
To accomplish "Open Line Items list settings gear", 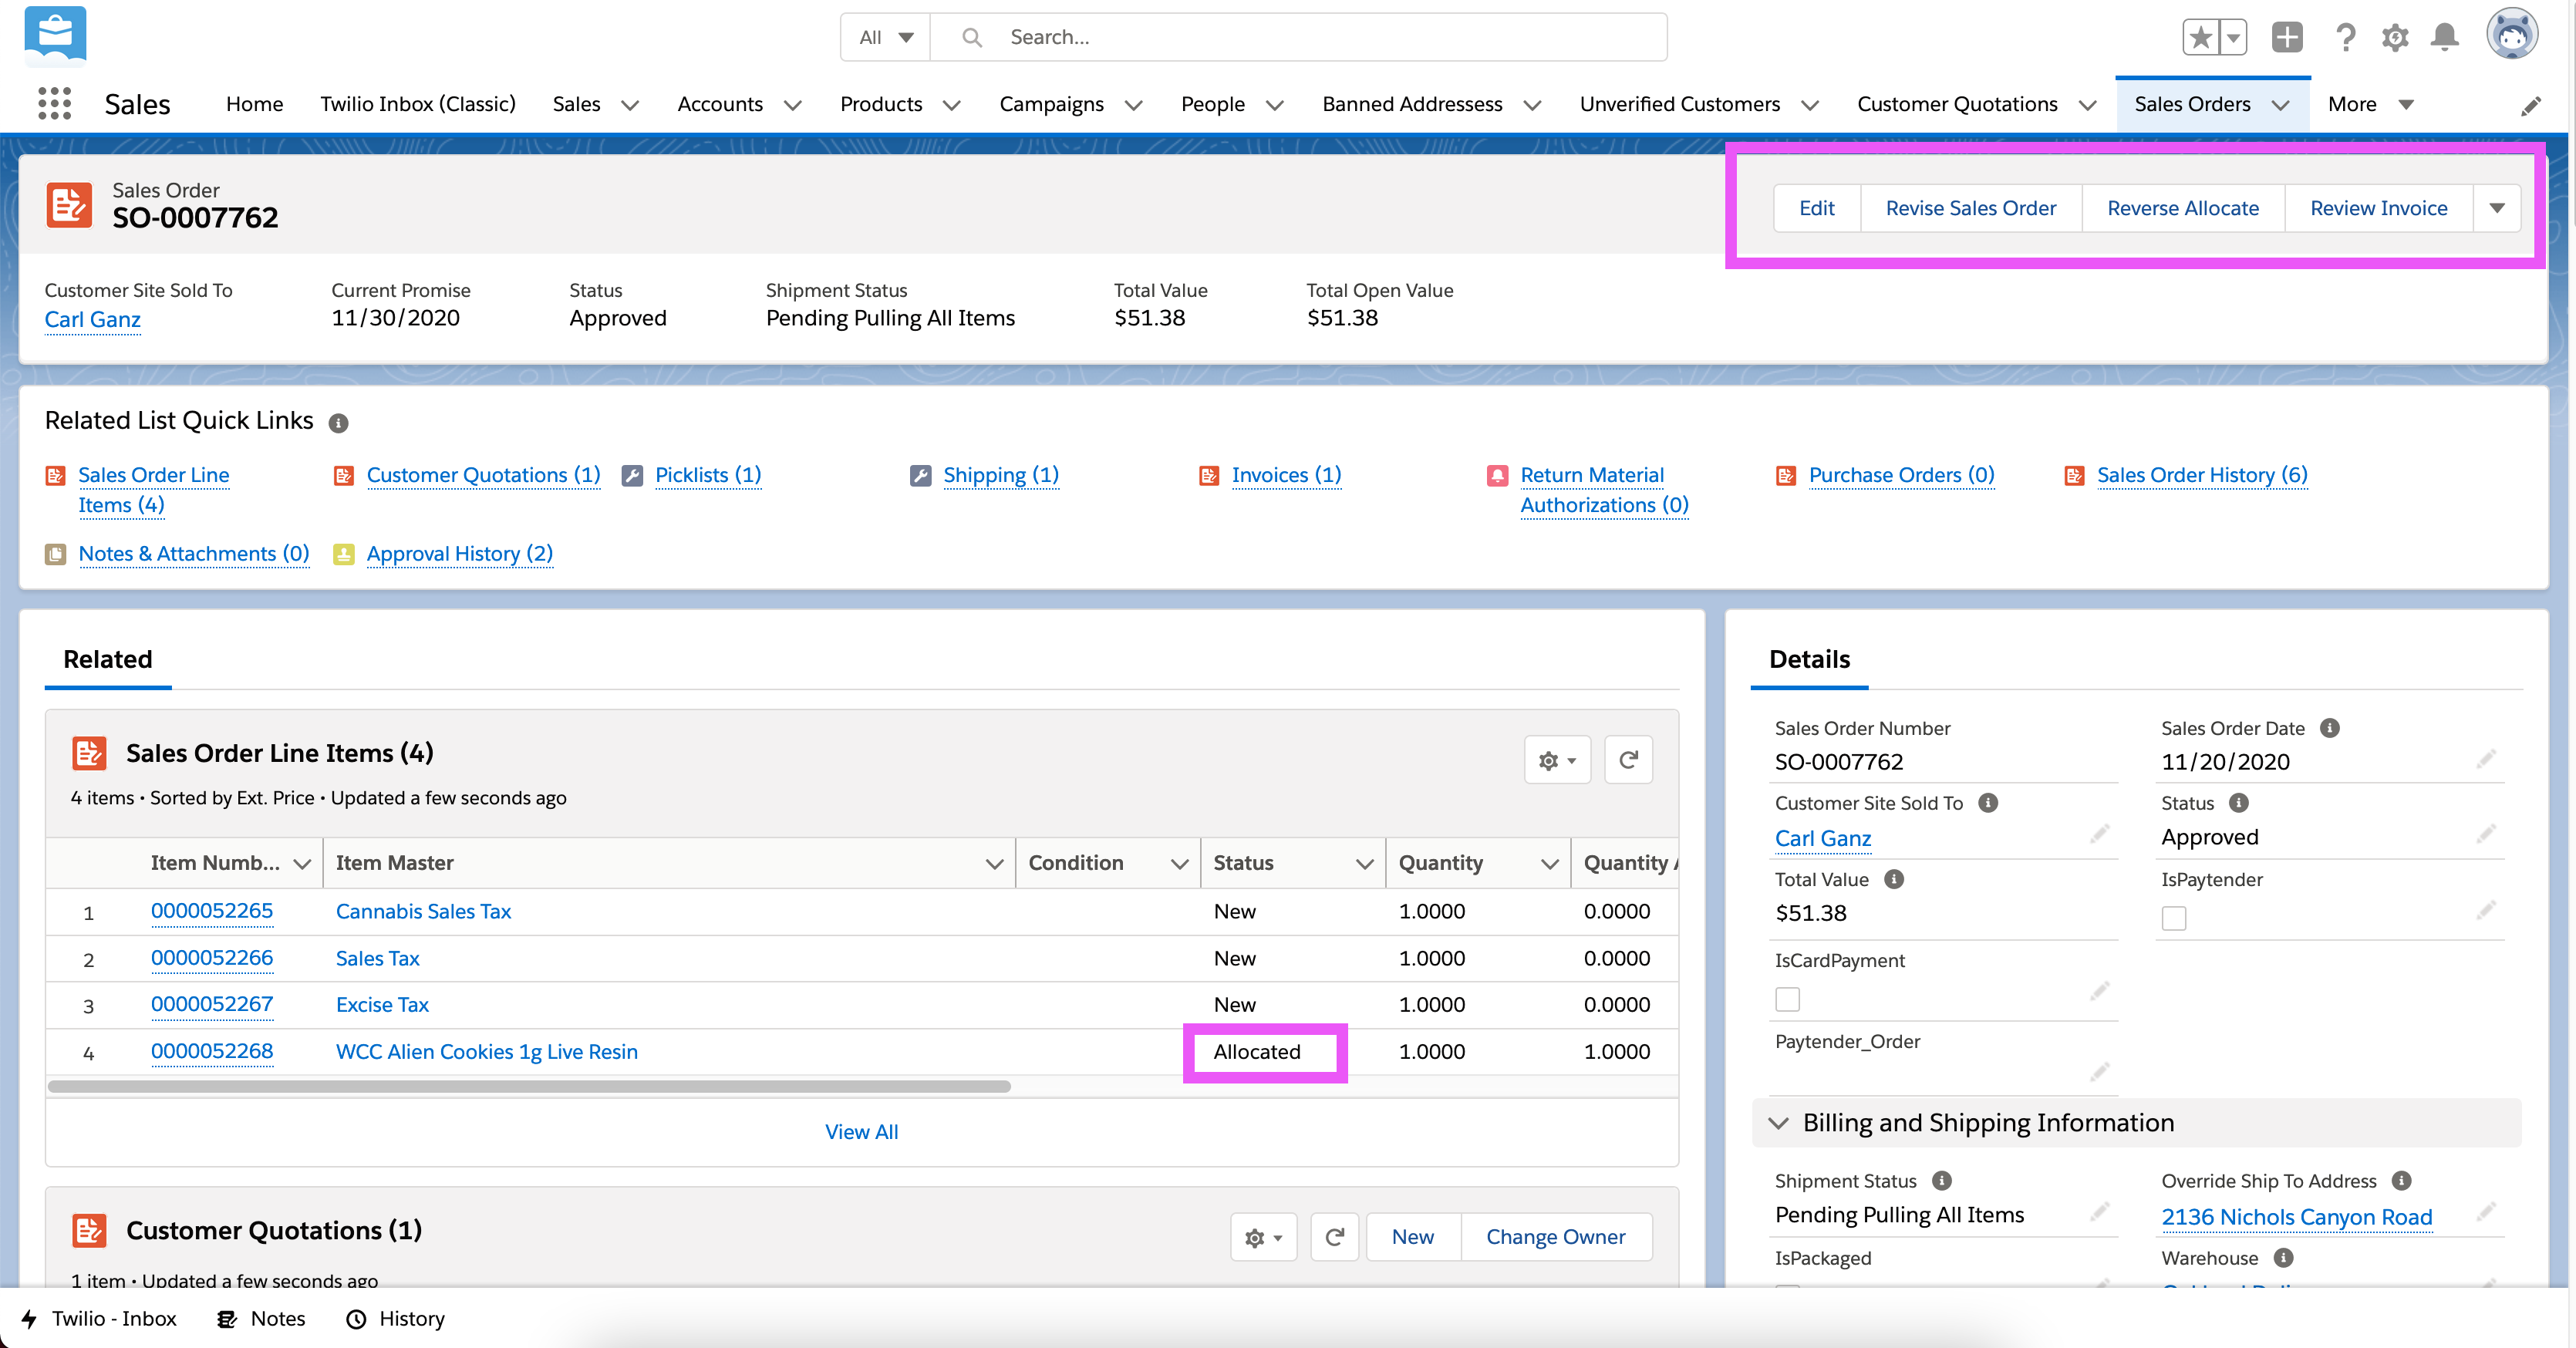I will (1557, 761).
